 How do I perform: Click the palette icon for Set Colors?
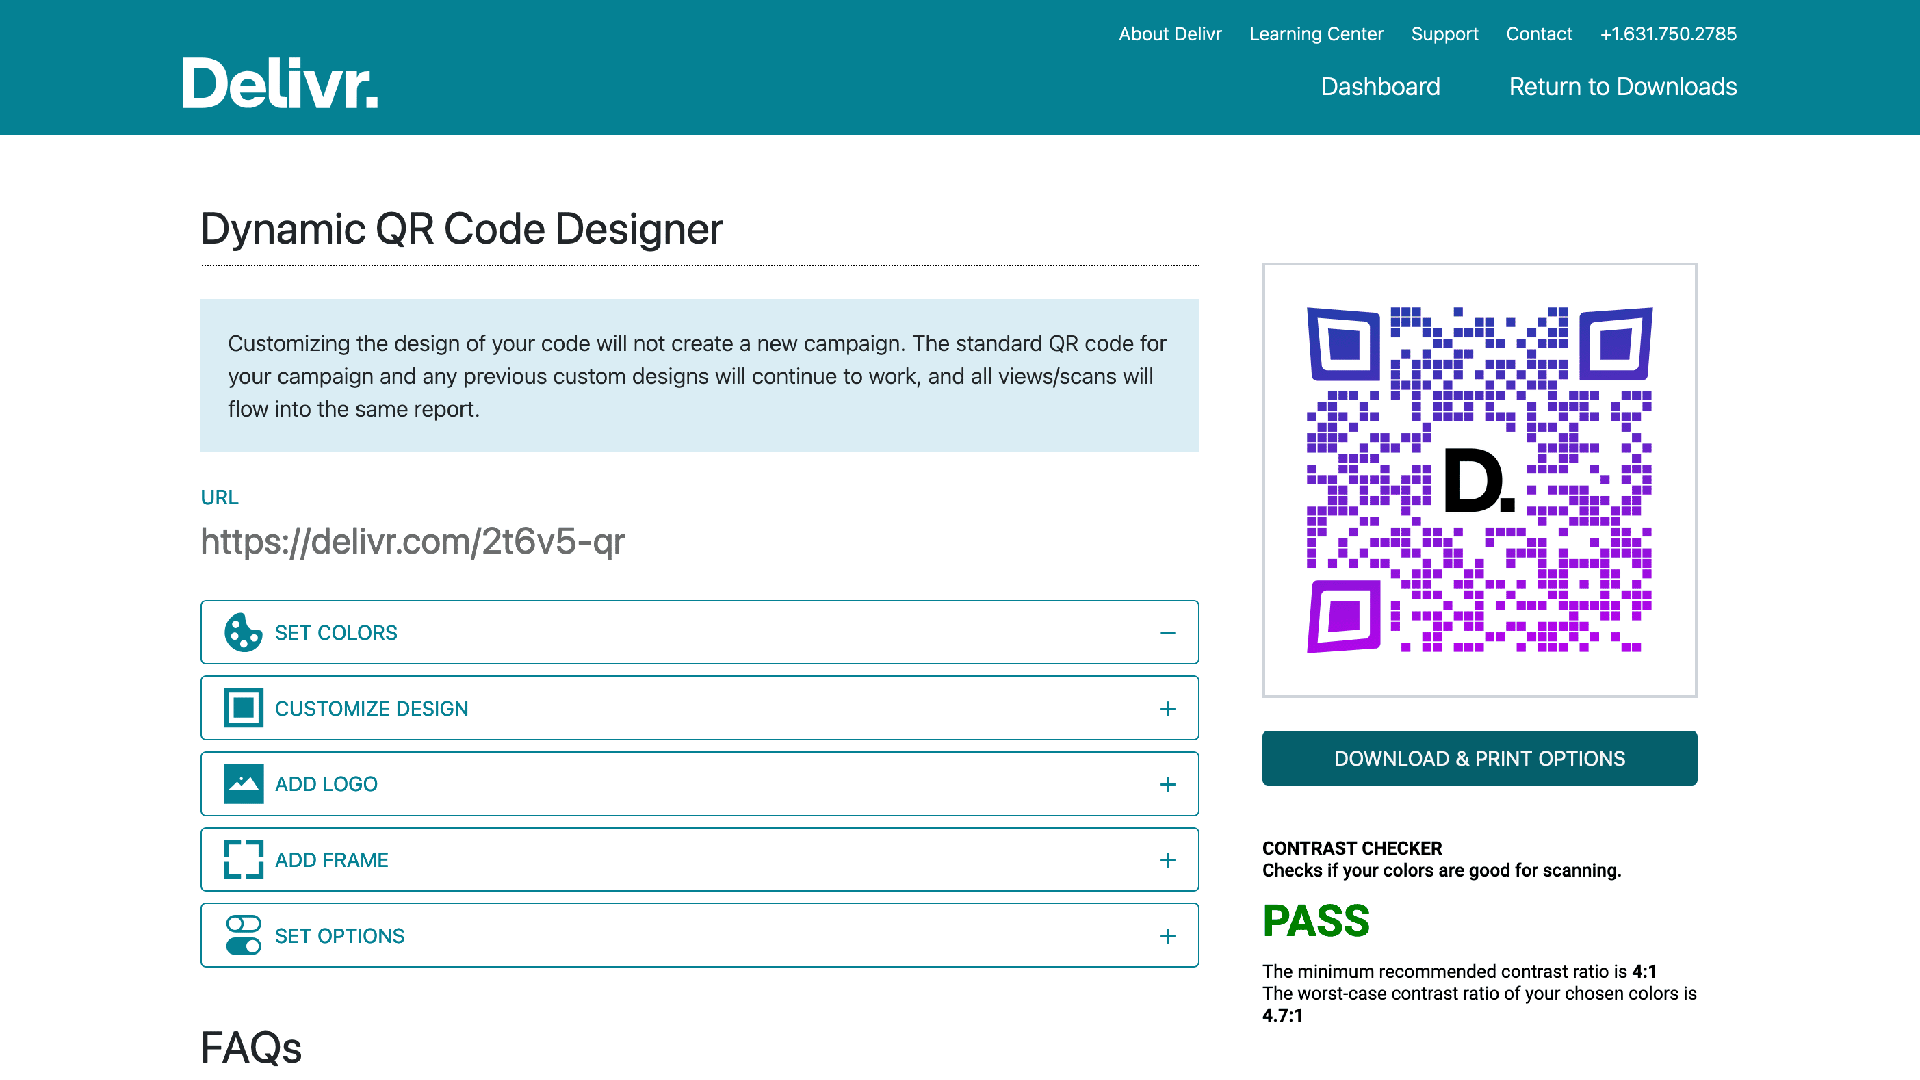(x=243, y=633)
